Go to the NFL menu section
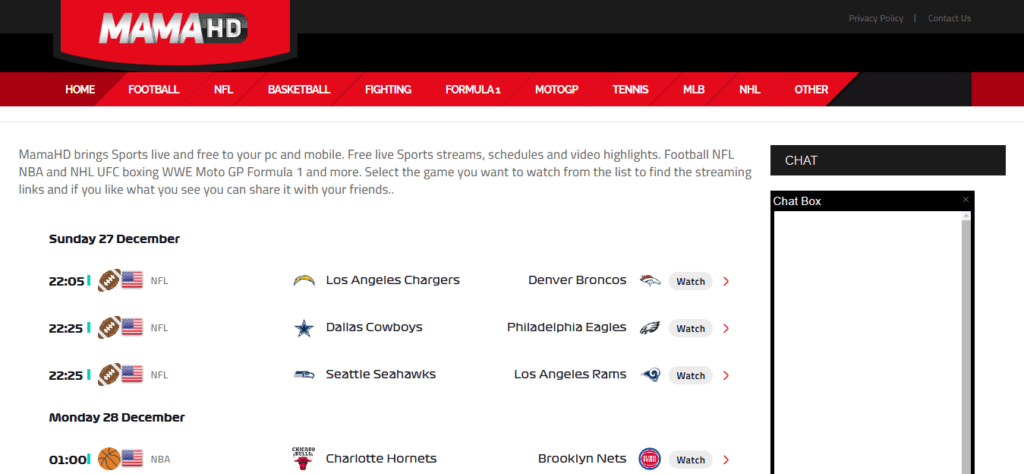Viewport: 1024px width, 474px height. coord(223,89)
